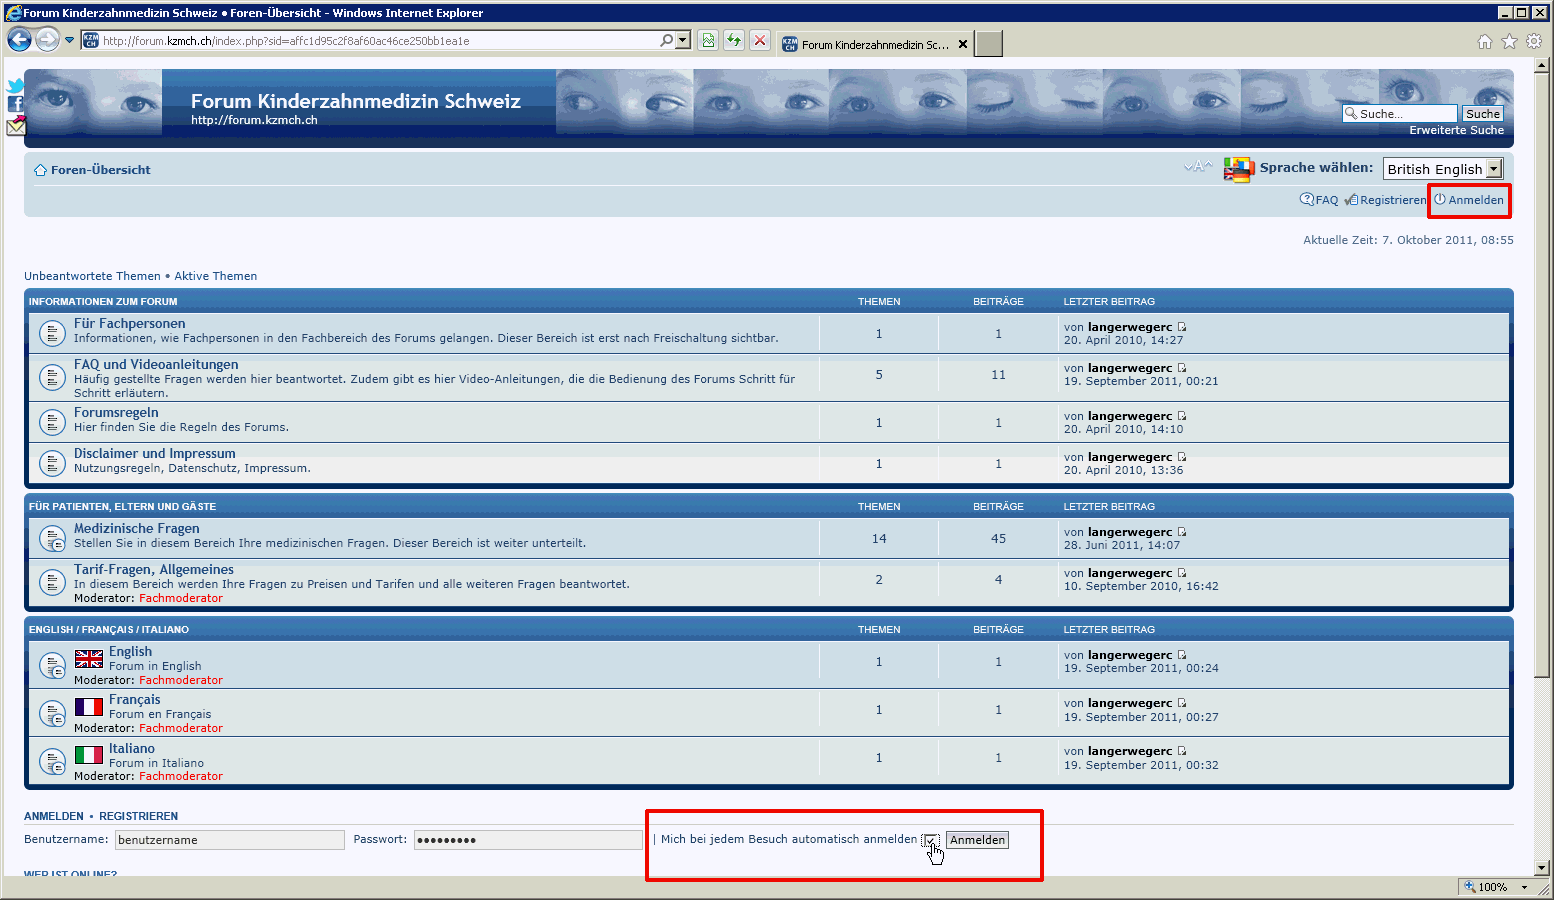
Task: Click the Anmelden button beside the checkbox
Action: [x=977, y=840]
